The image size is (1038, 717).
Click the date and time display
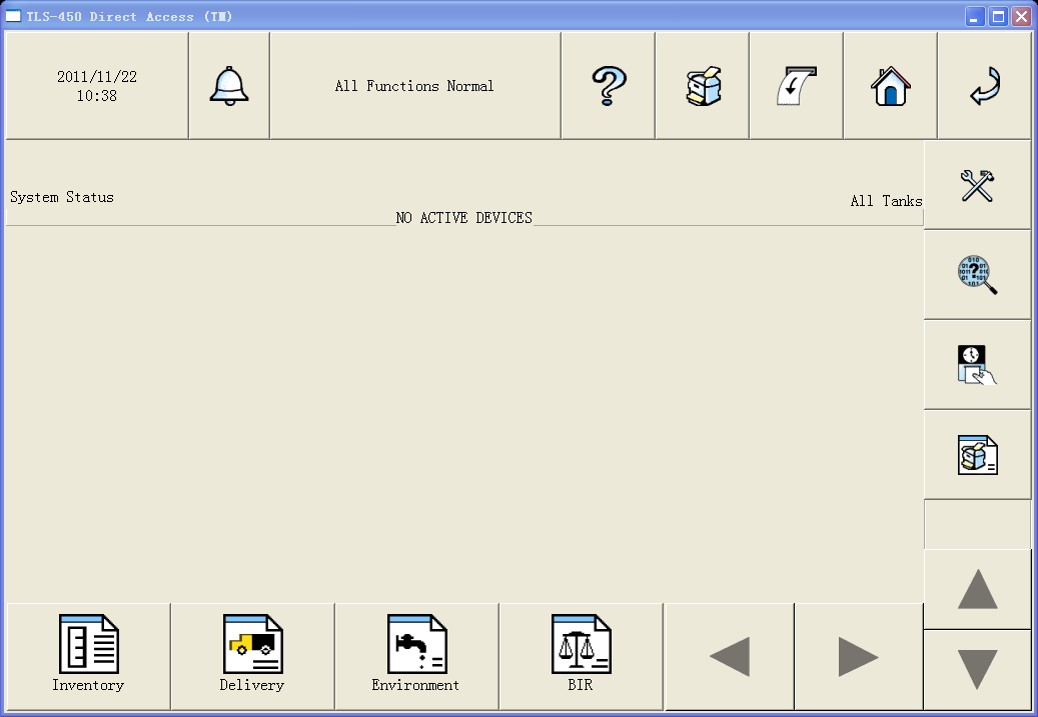(x=97, y=86)
